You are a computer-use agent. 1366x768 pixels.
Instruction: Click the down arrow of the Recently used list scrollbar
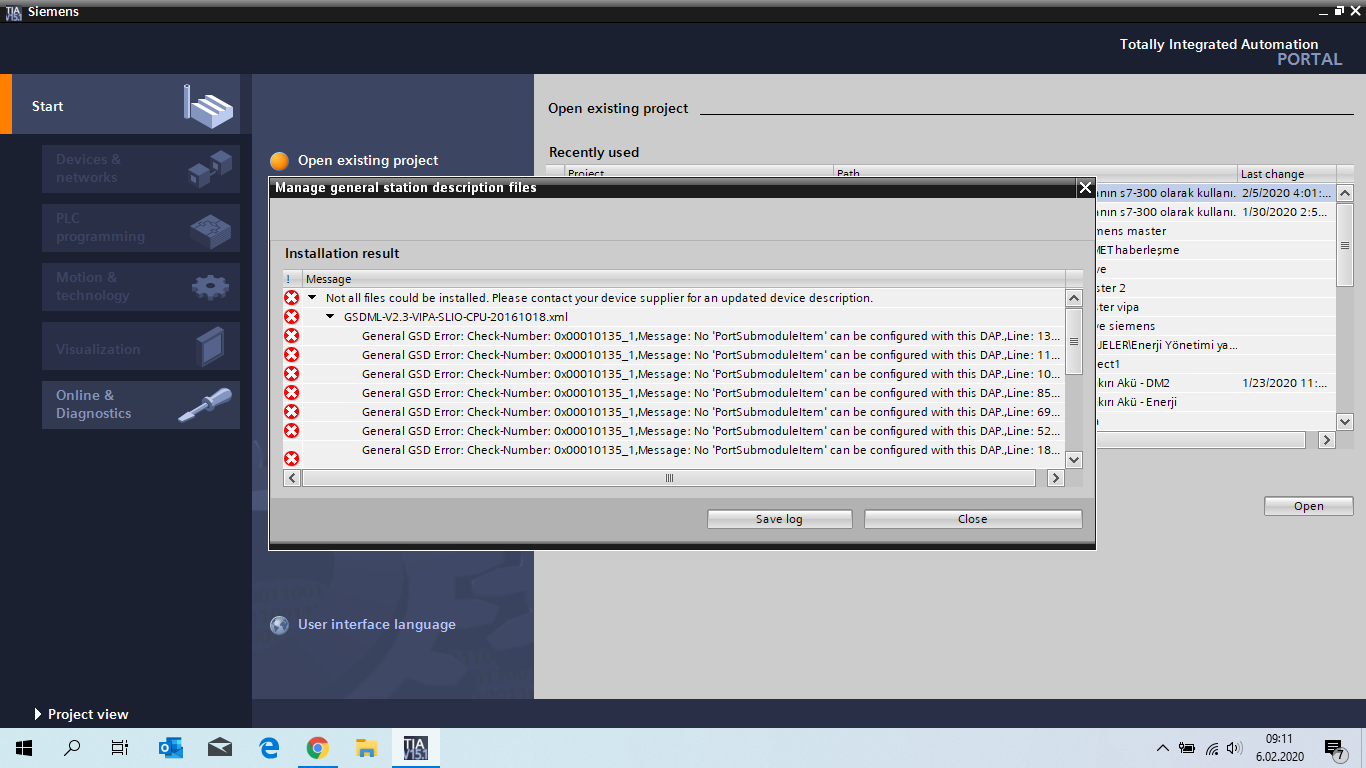click(1345, 422)
